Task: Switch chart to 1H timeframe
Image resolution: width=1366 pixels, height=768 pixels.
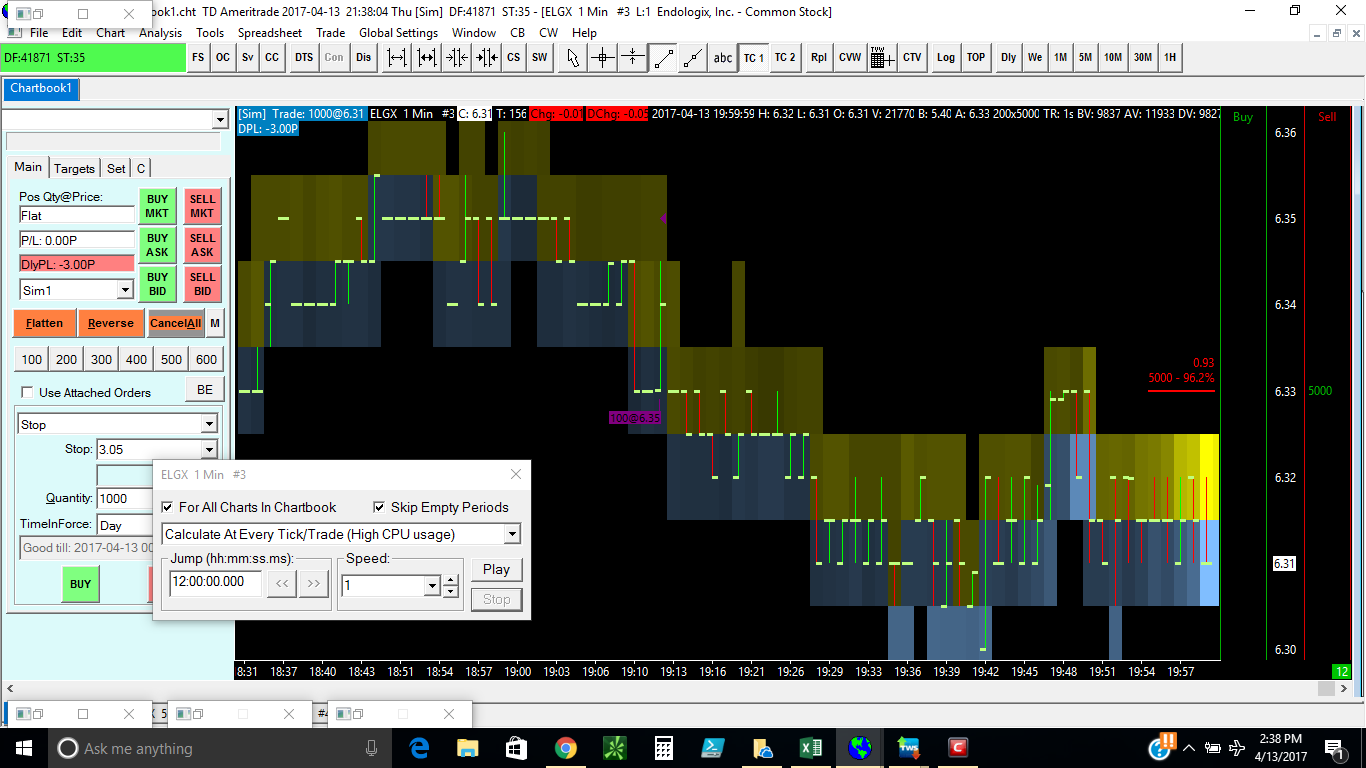Action: 1169,58
